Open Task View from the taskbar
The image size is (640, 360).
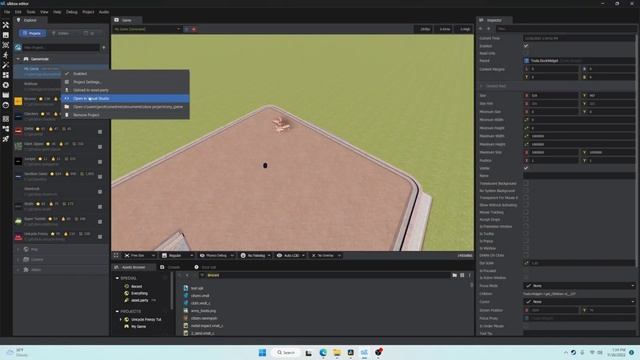pyautogui.click(x=309, y=352)
